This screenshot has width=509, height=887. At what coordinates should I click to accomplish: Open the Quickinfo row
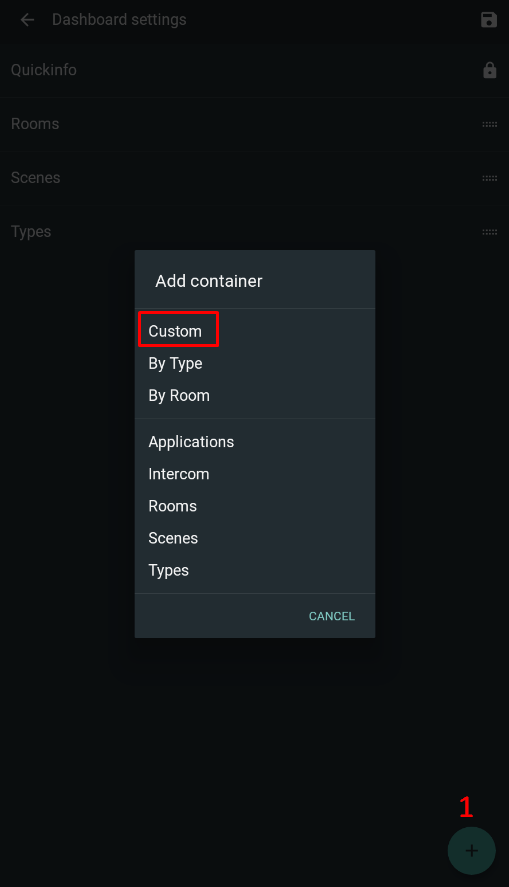click(254, 70)
